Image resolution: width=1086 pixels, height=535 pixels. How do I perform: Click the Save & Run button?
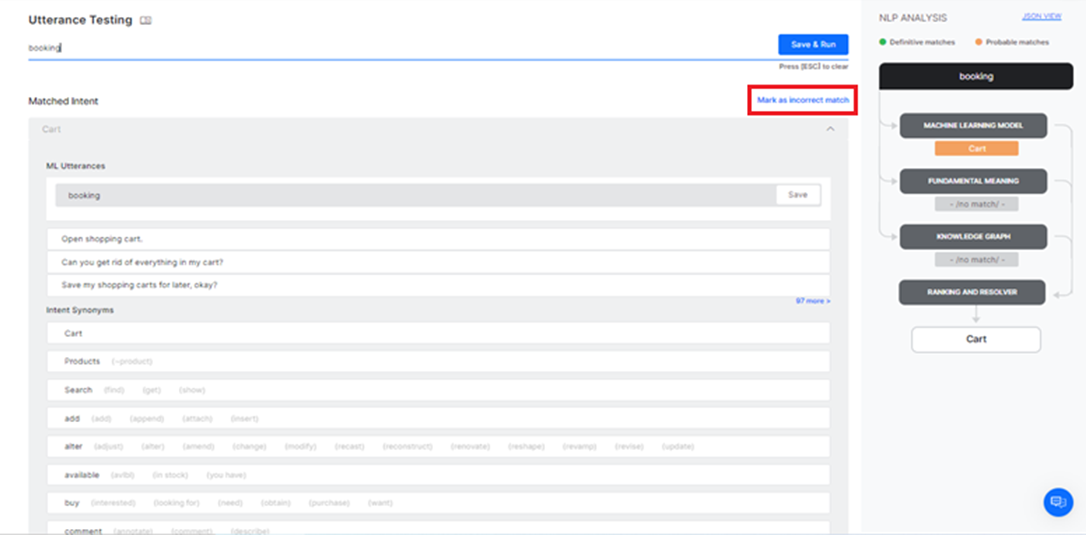(x=812, y=45)
